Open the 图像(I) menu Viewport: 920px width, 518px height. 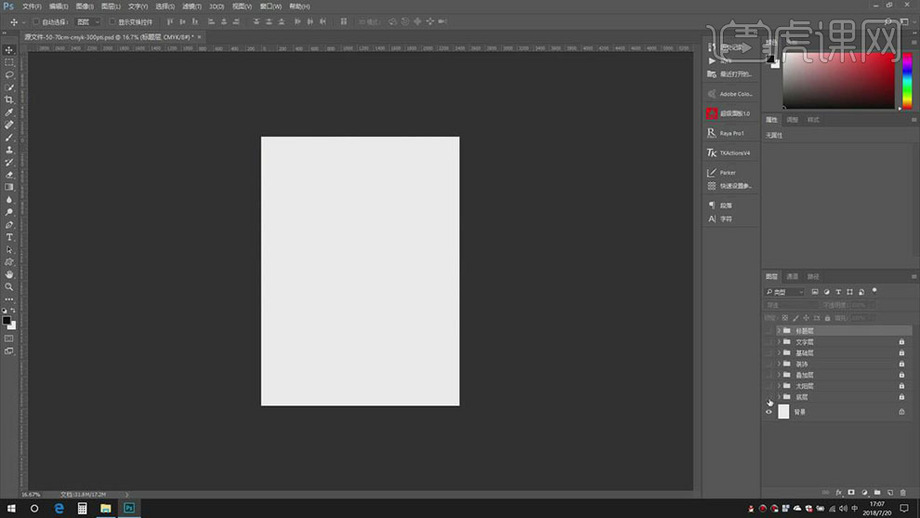84,6
